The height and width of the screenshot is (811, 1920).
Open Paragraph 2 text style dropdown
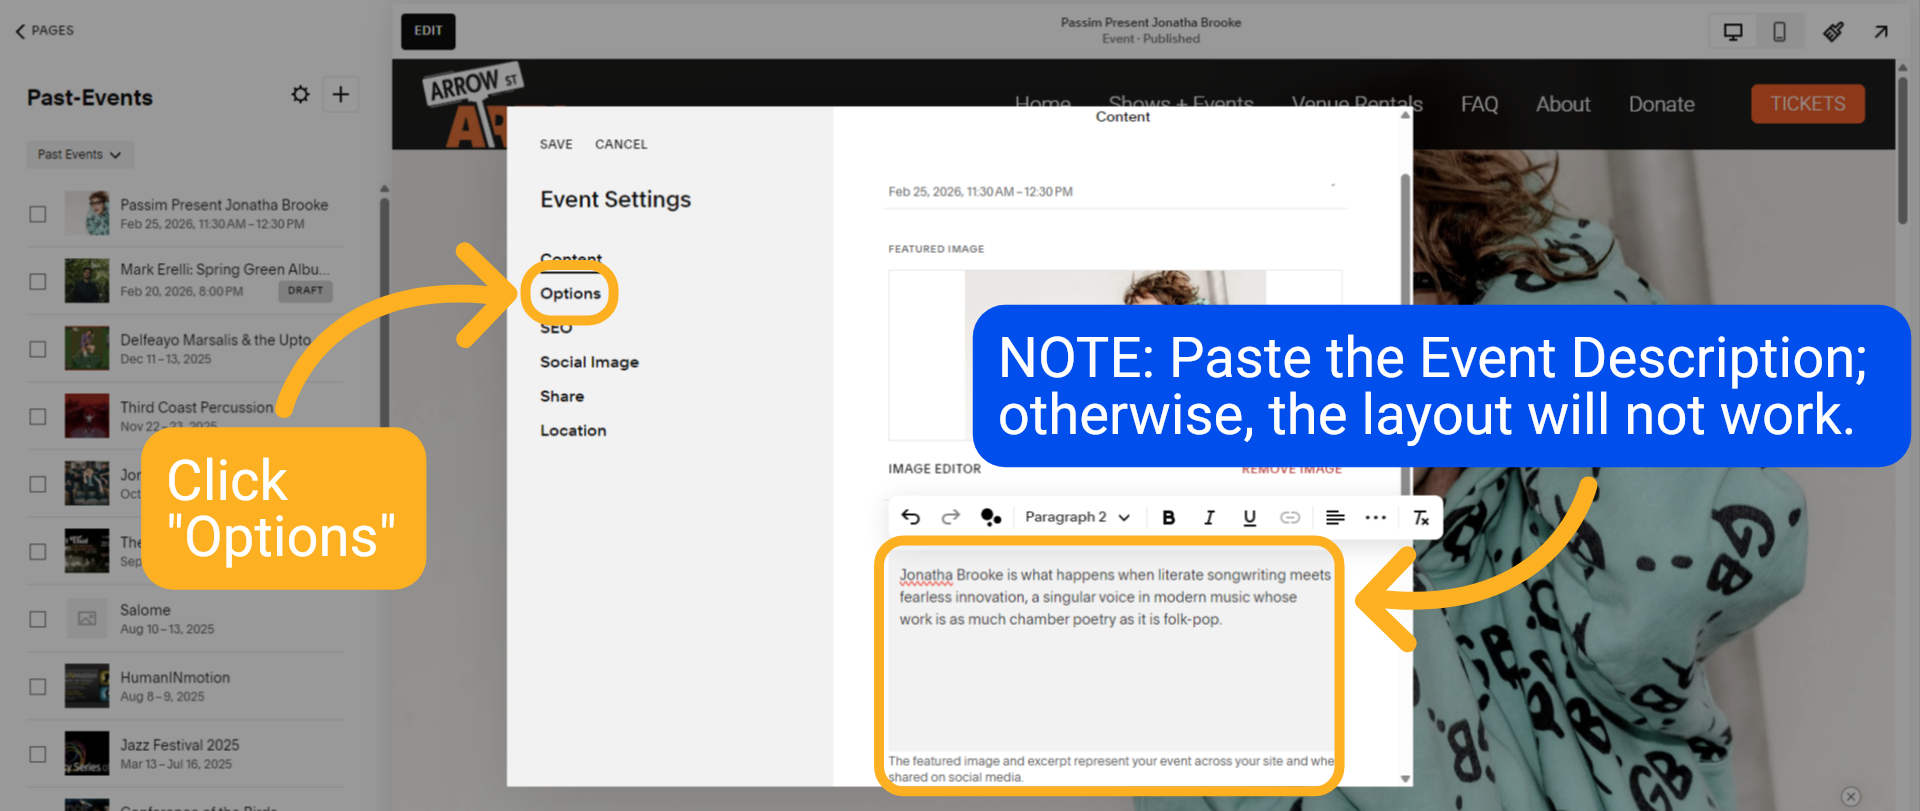1077,517
